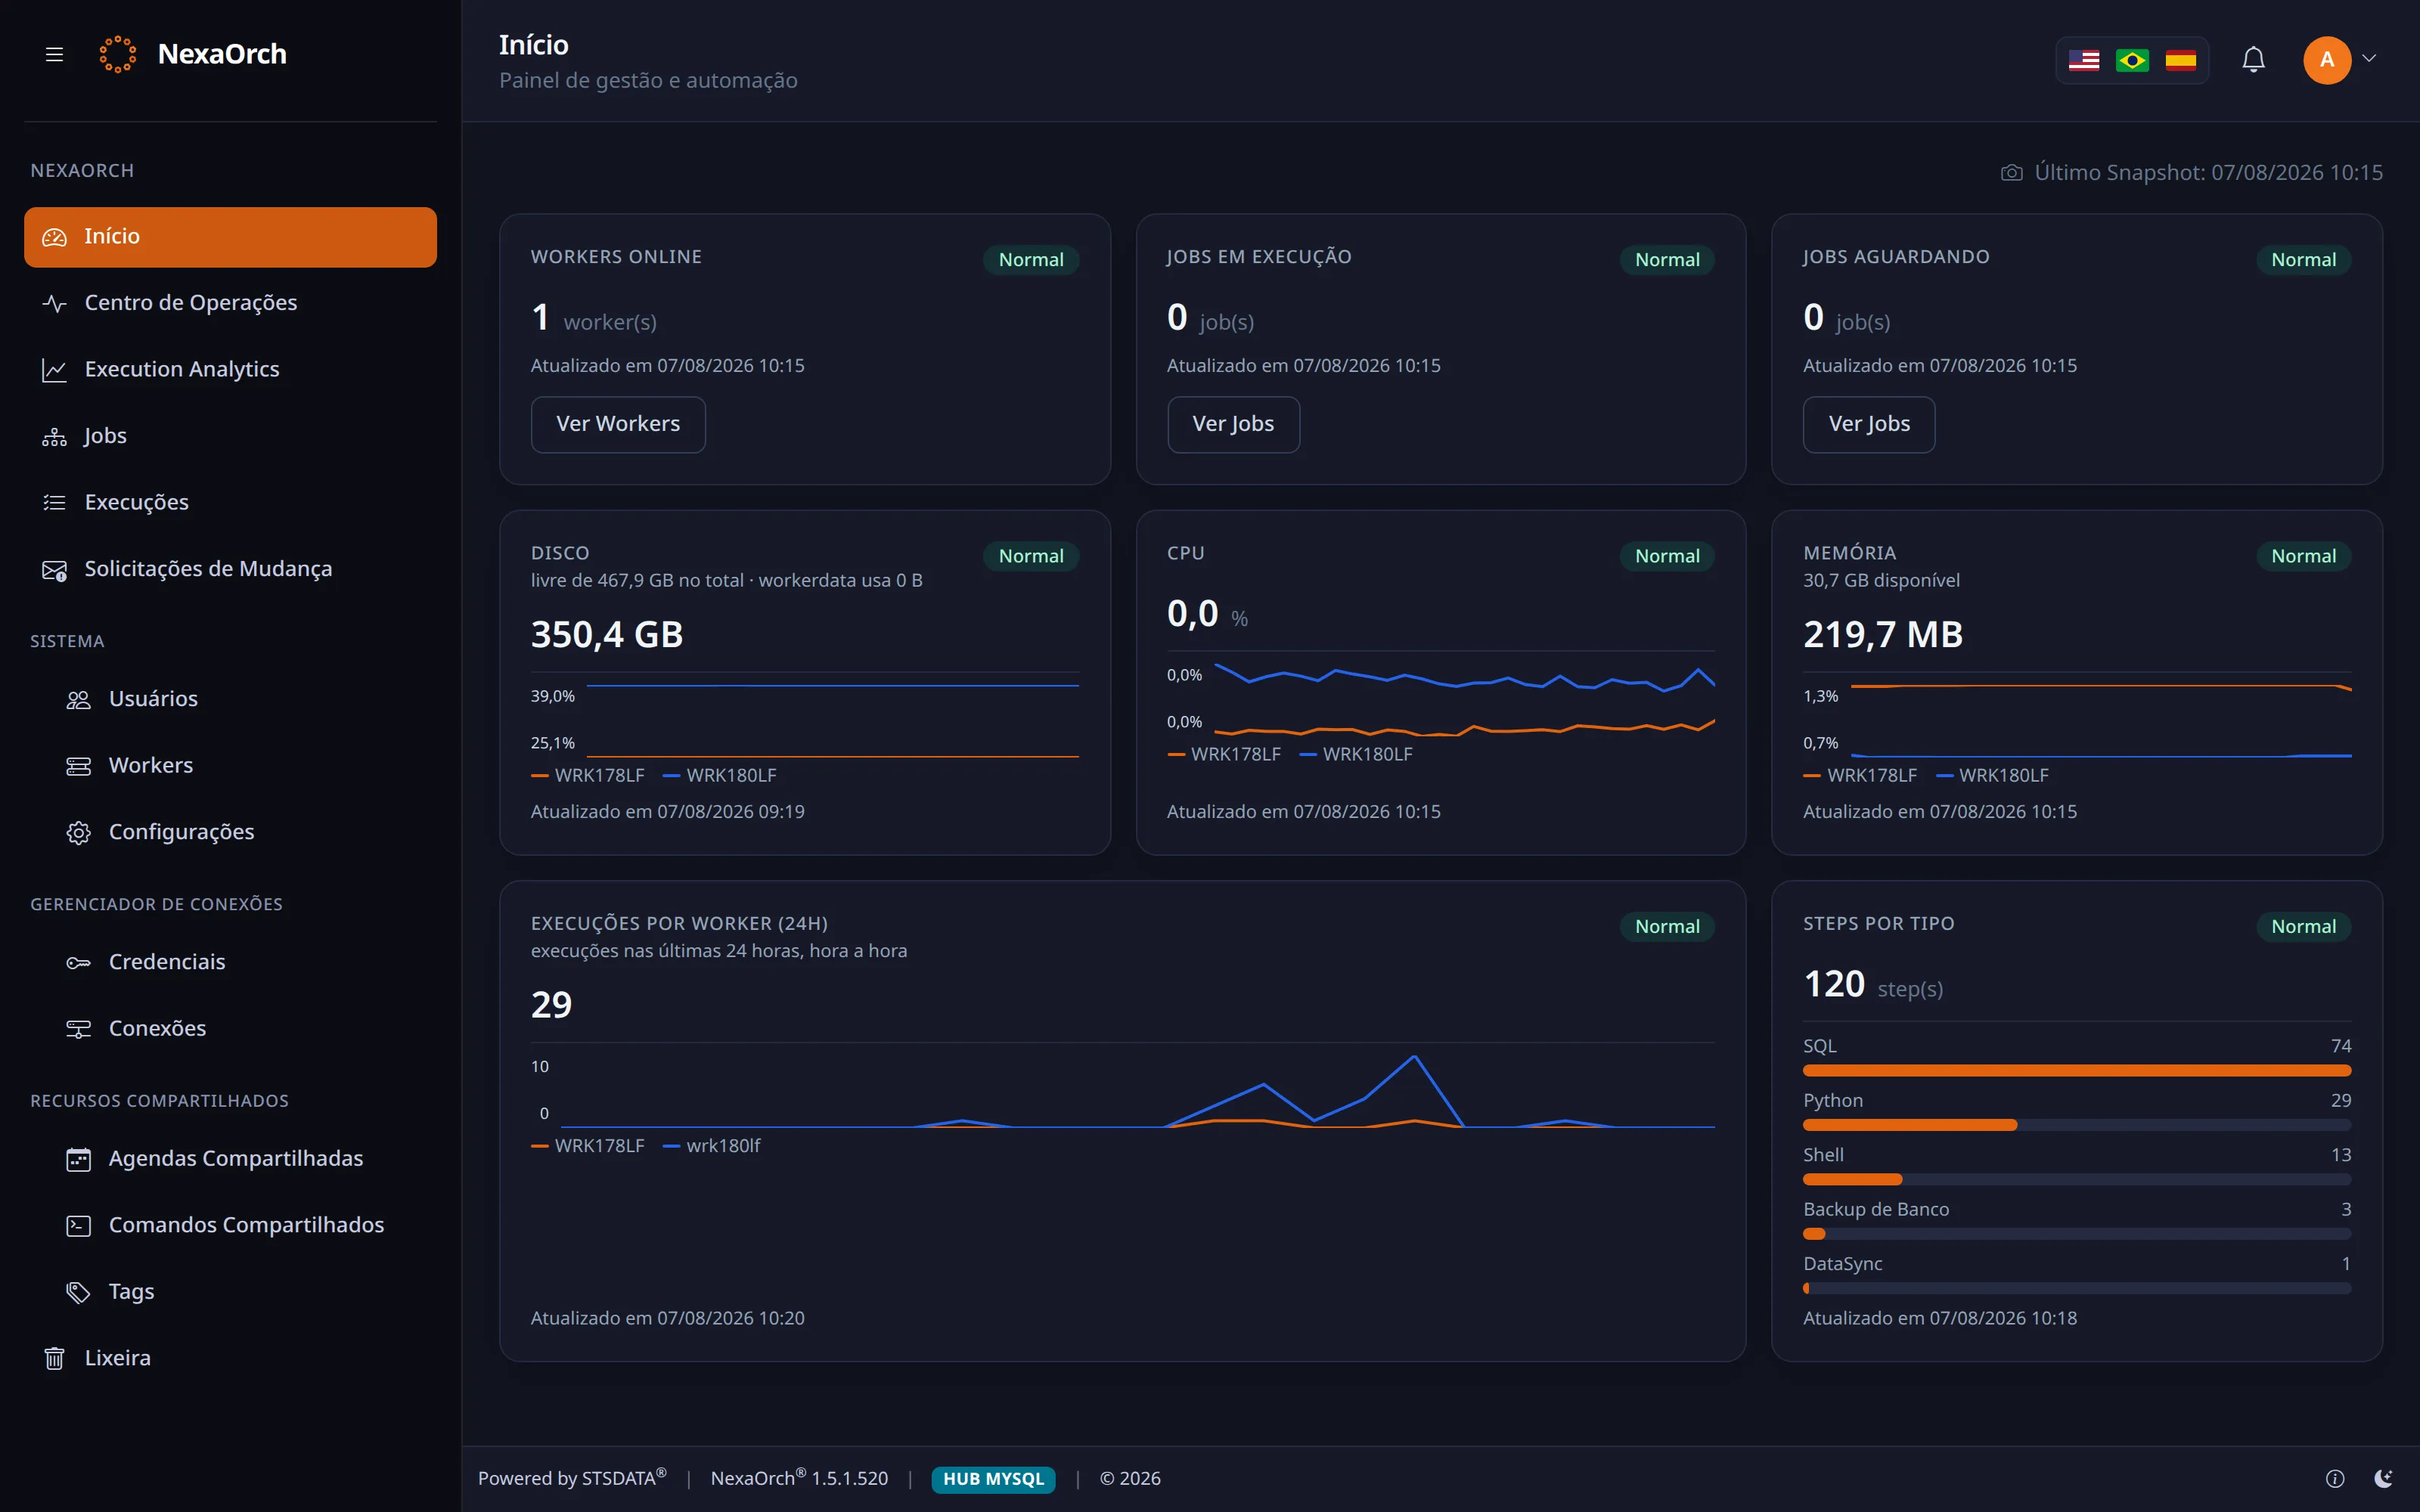The image size is (2420, 1512).
Task: Toggle WRK178LF legend in Execuções por Worker chart
Action: pyautogui.click(x=588, y=1146)
